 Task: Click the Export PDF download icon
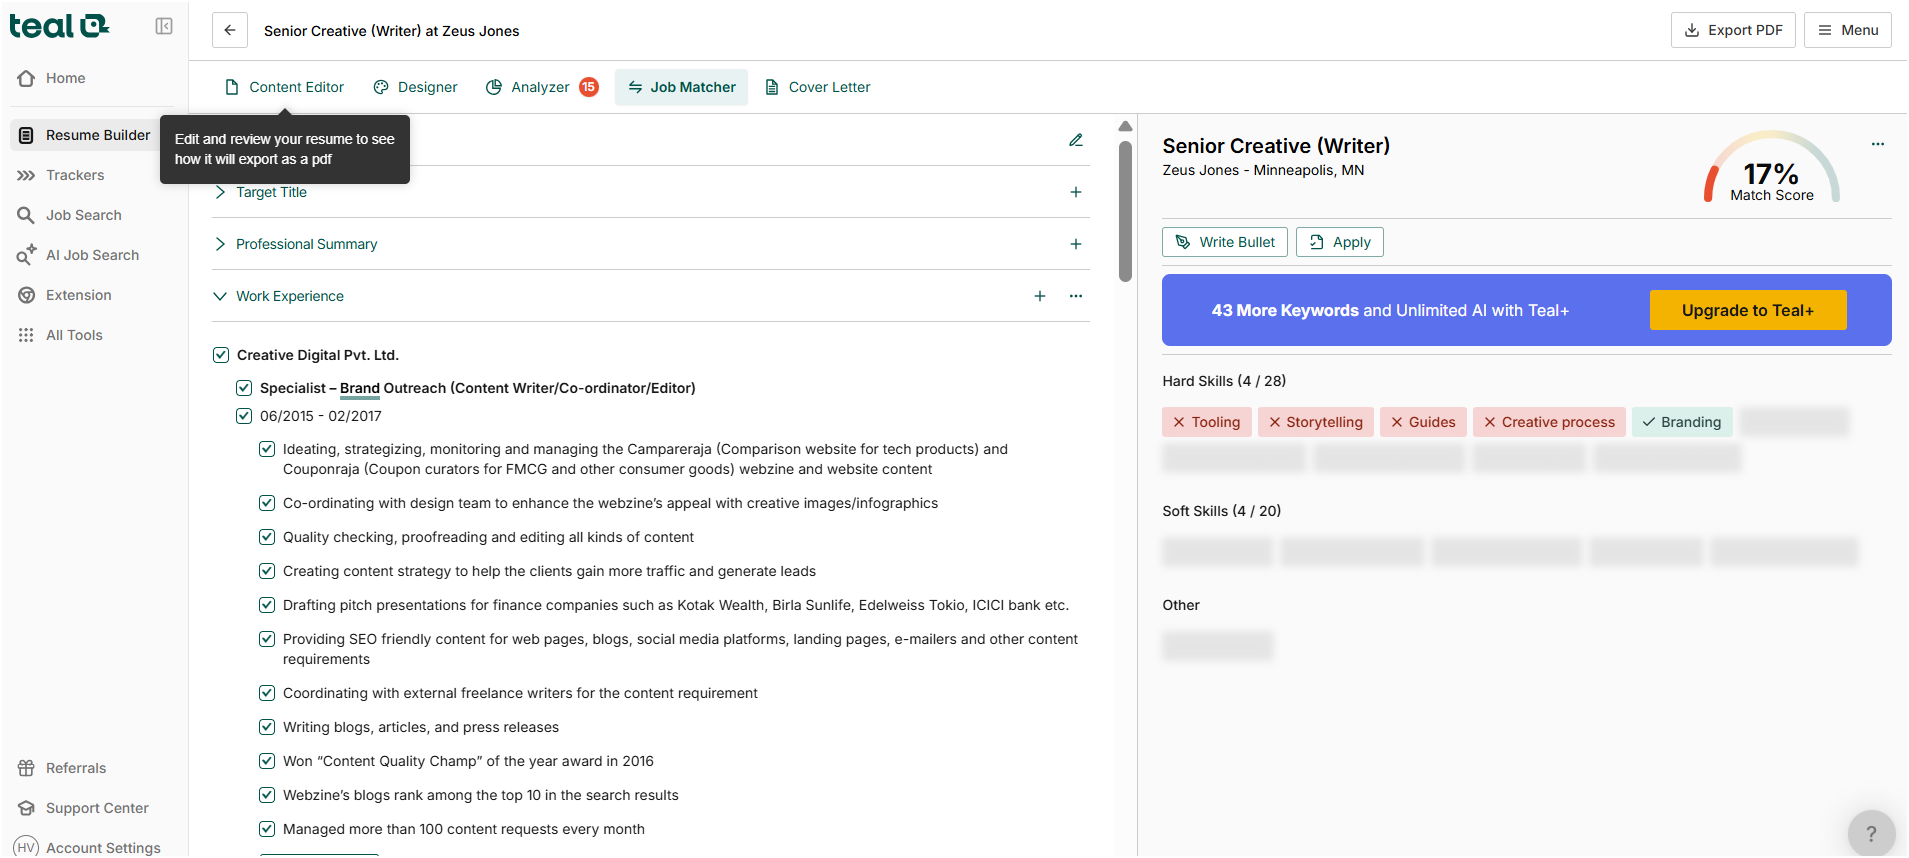tap(1692, 30)
